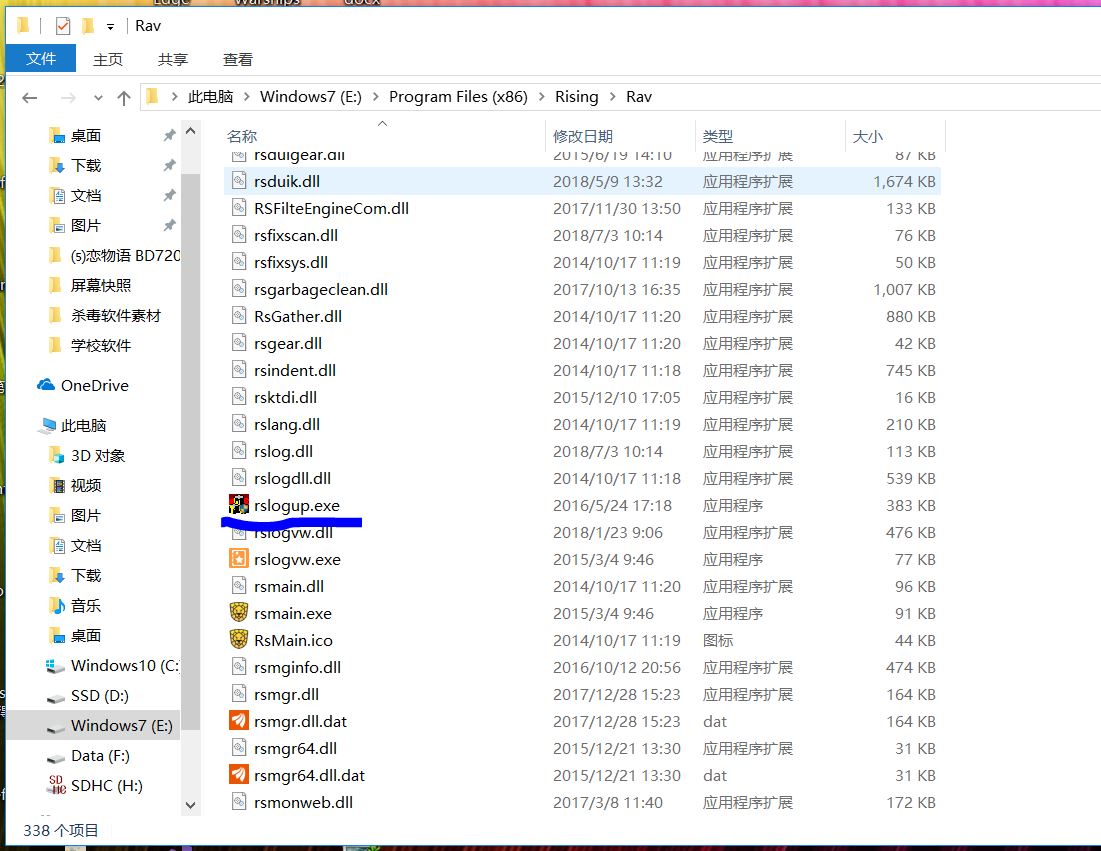Go back with the left arrow

pos(29,98)
